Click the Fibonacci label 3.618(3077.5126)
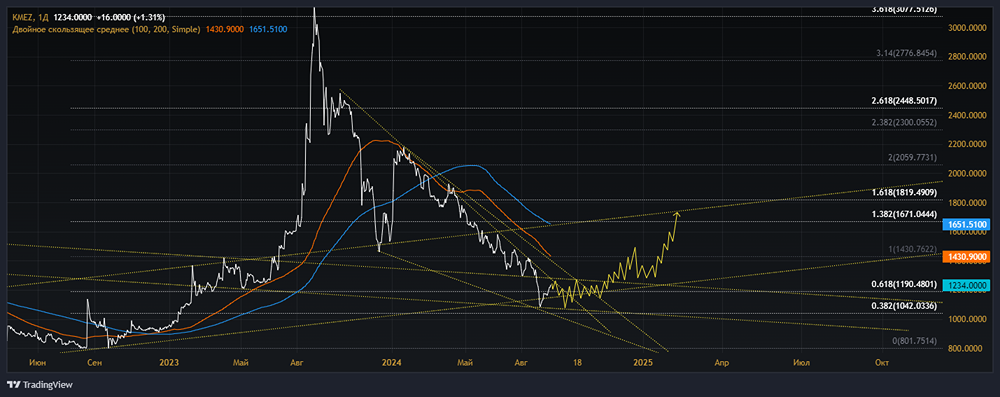Screen dimensions: 1000x397 pyautogui.click(x=904, y=10)
